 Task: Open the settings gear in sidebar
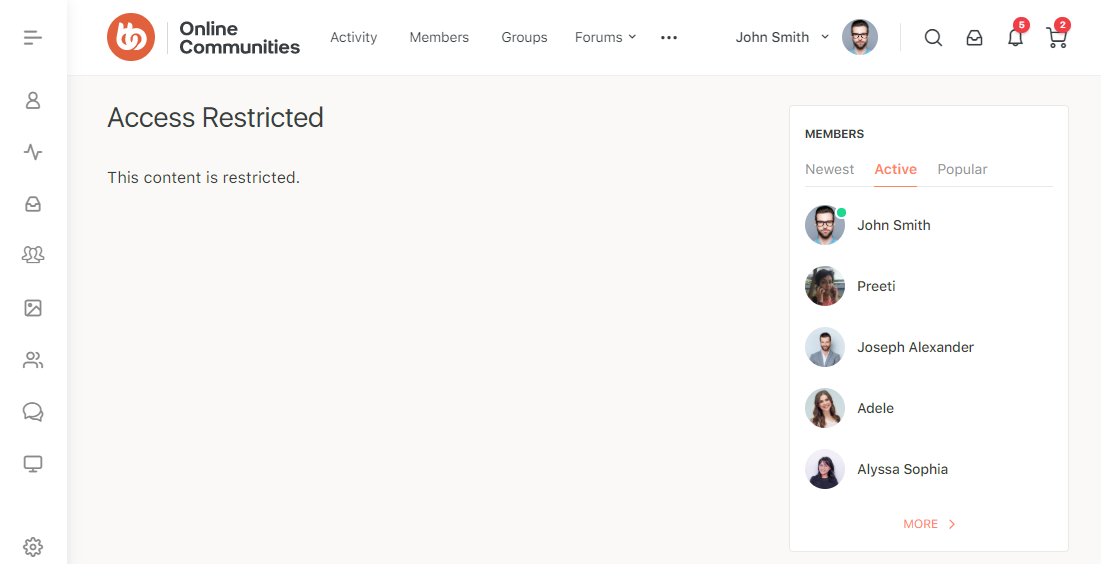pyautogui.click(x=33, y=547)
